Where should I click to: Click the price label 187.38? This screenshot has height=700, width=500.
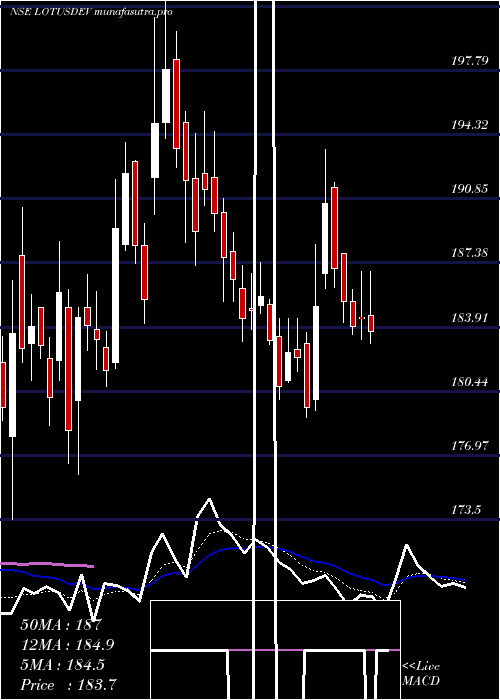pos(469,253)
